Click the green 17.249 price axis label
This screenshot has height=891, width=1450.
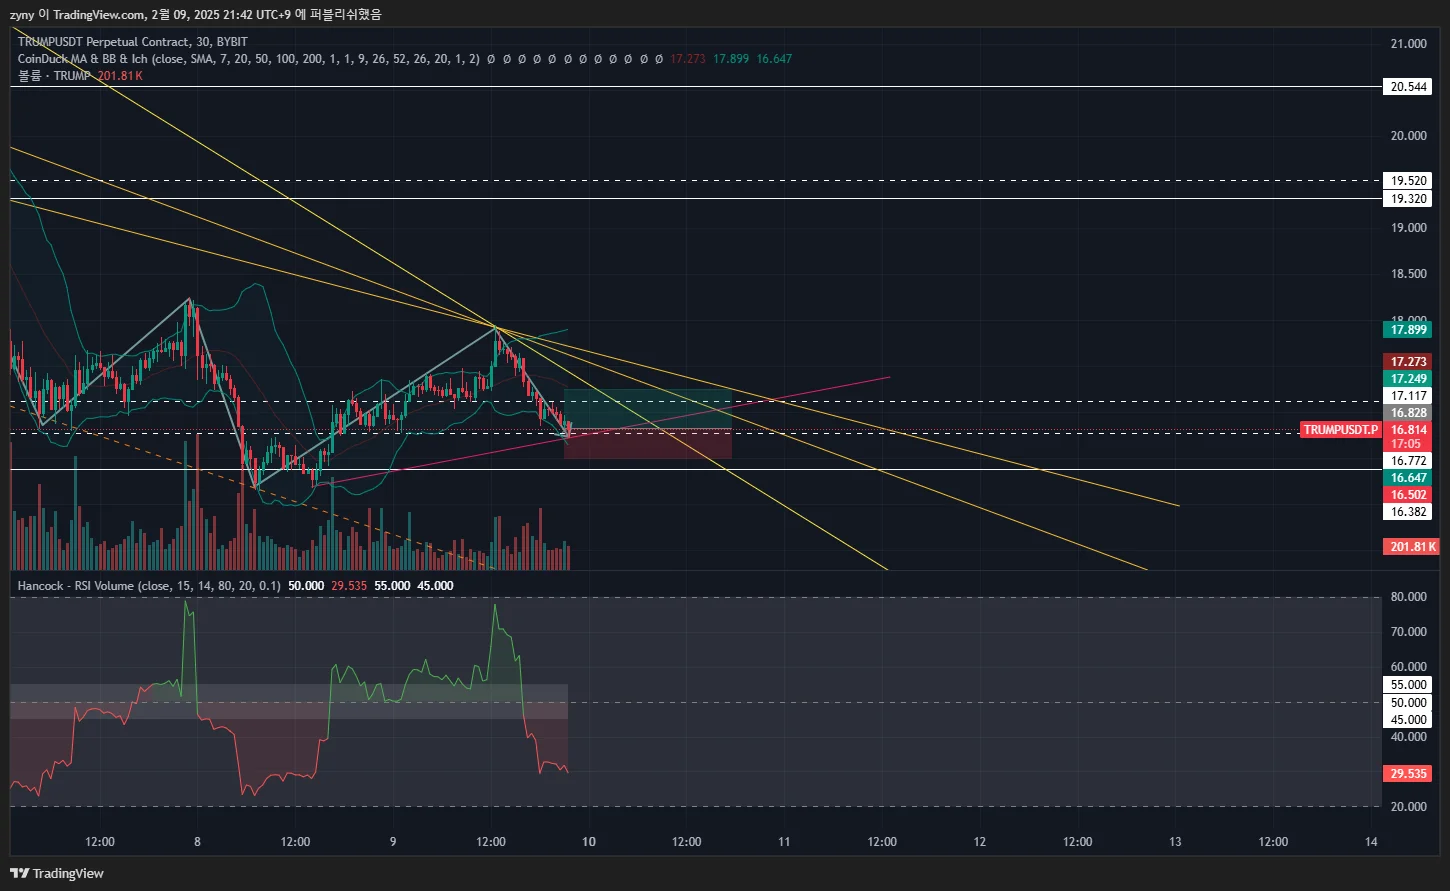click(1409, 379)
